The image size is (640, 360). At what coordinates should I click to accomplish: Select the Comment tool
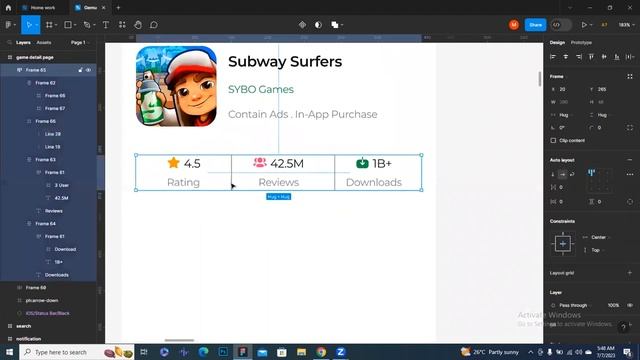(154, 25)
